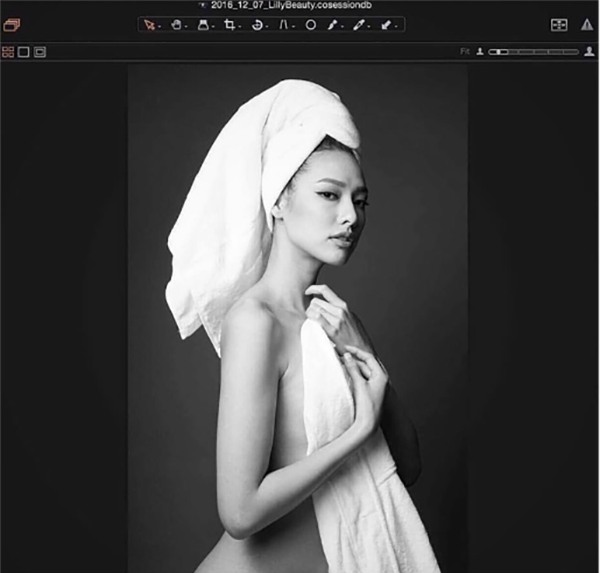The height and width of the screenshot is (573, 600).
Task: Select the Spot removal circle tool
Action: [310, 25]
